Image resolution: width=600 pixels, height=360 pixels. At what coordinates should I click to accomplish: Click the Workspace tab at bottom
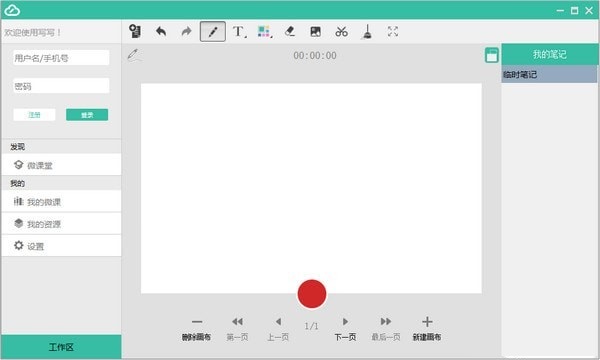61,347
